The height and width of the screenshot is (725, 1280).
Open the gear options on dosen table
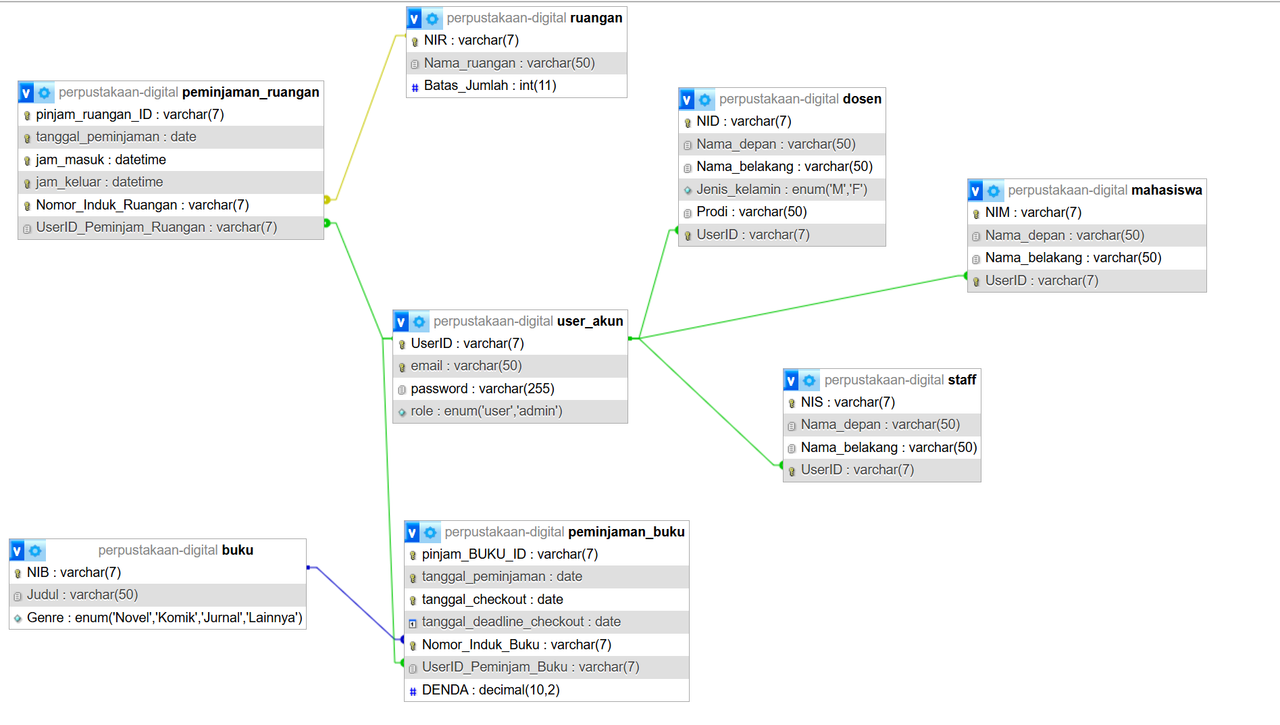click(705, 99)
